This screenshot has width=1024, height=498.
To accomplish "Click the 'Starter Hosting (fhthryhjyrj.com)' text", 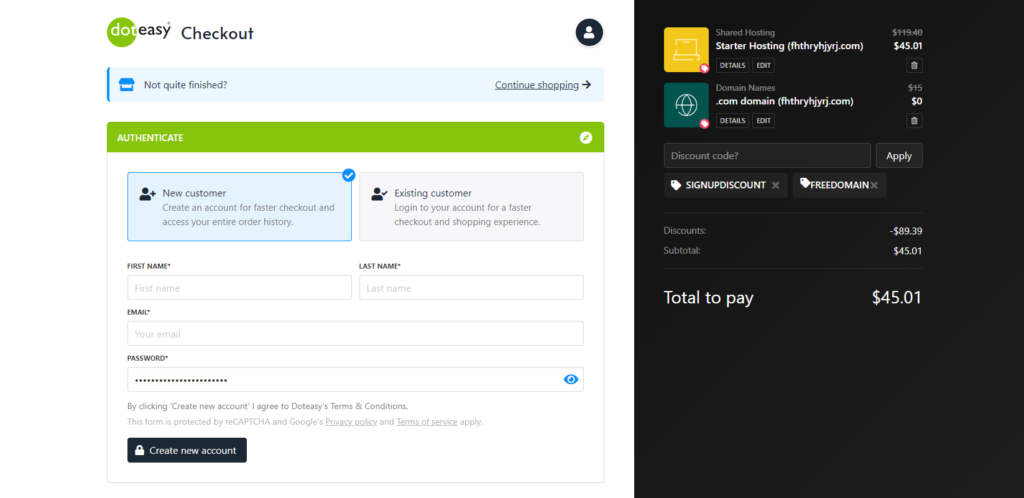I will tap(790, 46).
